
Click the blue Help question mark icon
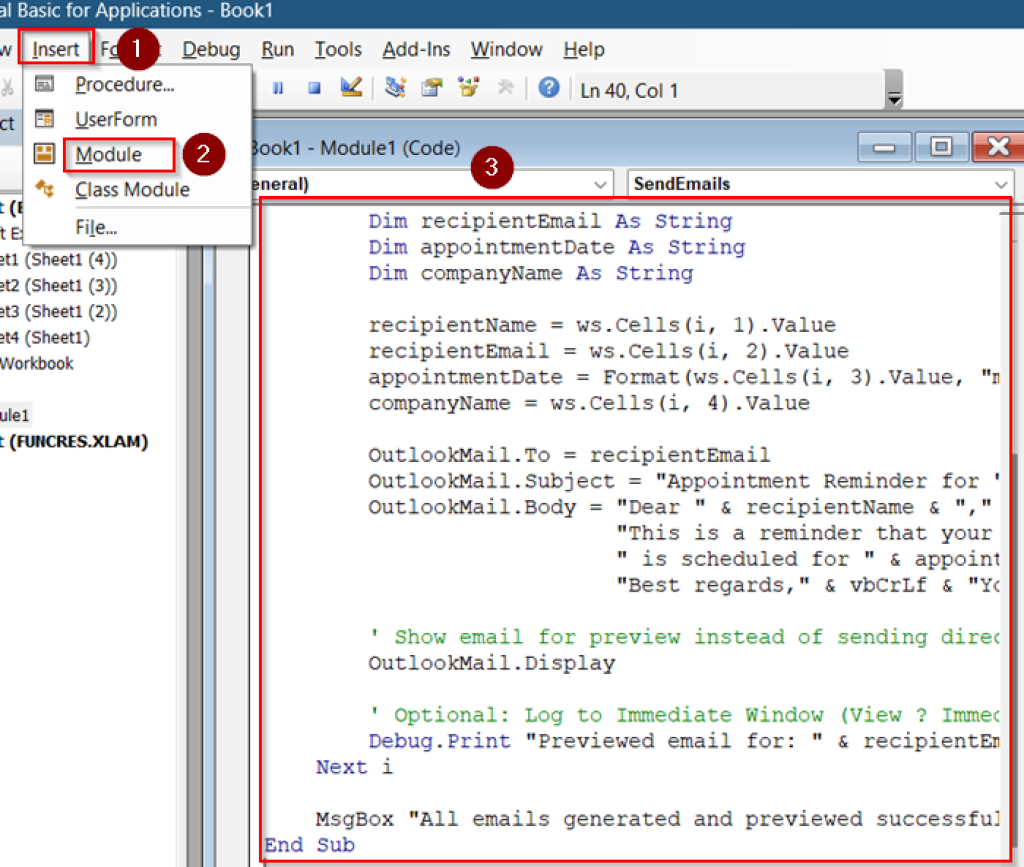(548, 88)
